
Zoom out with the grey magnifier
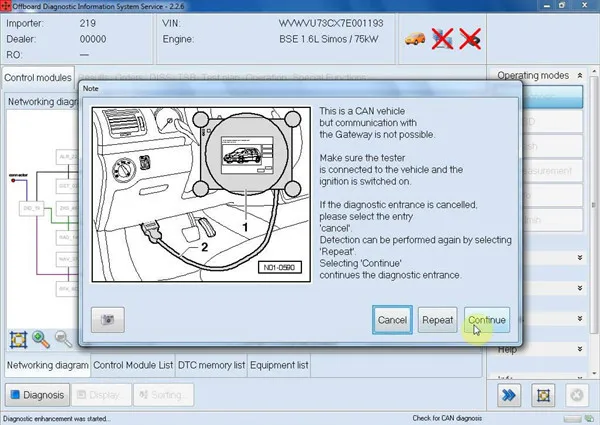point(63,339)
